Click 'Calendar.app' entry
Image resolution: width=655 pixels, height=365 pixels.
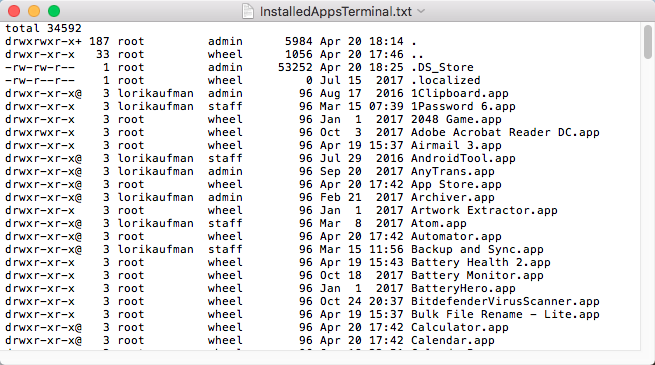(x=453, y=340)
